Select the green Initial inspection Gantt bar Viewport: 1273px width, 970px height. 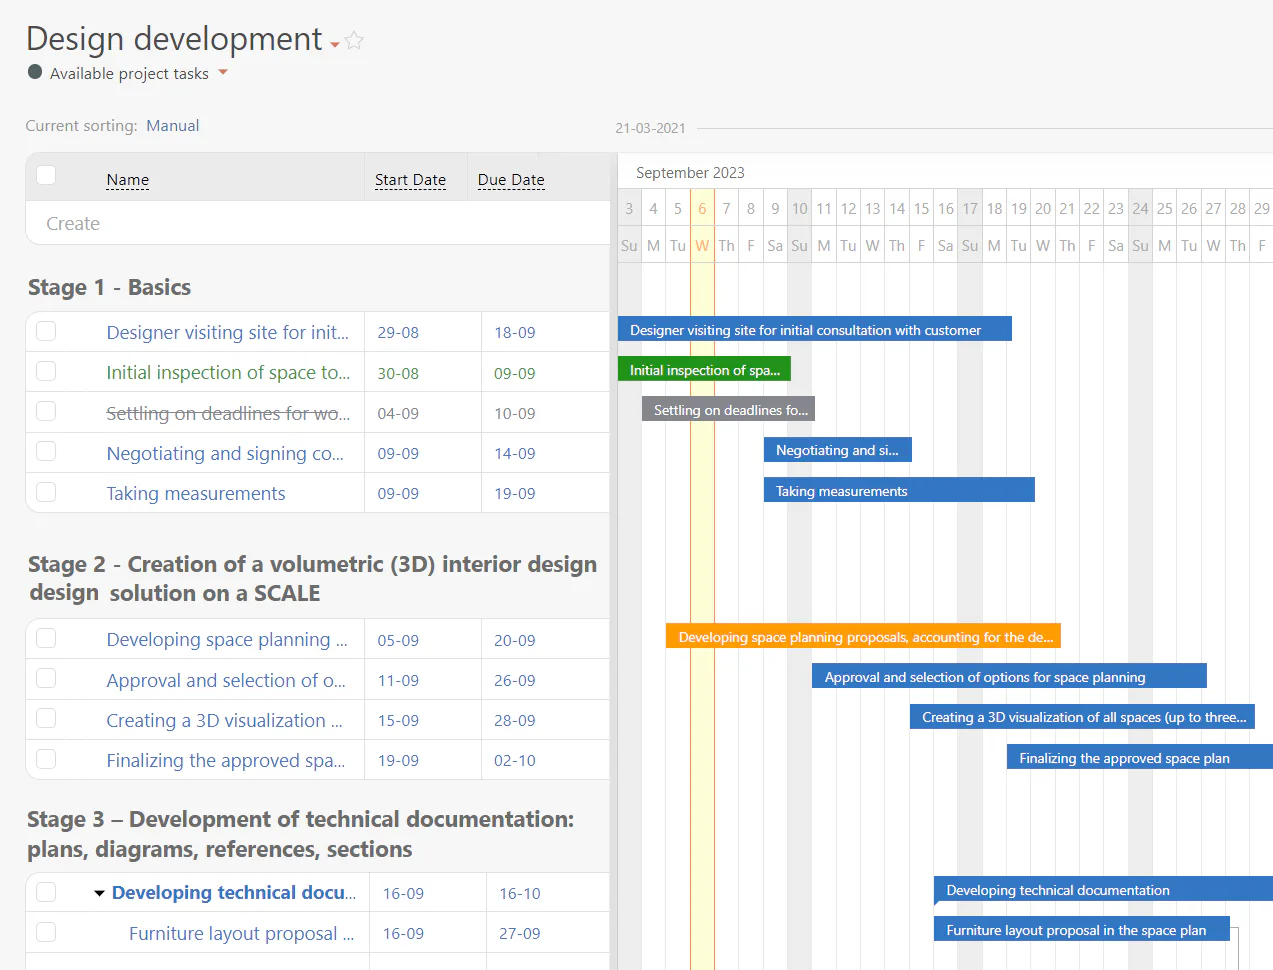[704, 370]
